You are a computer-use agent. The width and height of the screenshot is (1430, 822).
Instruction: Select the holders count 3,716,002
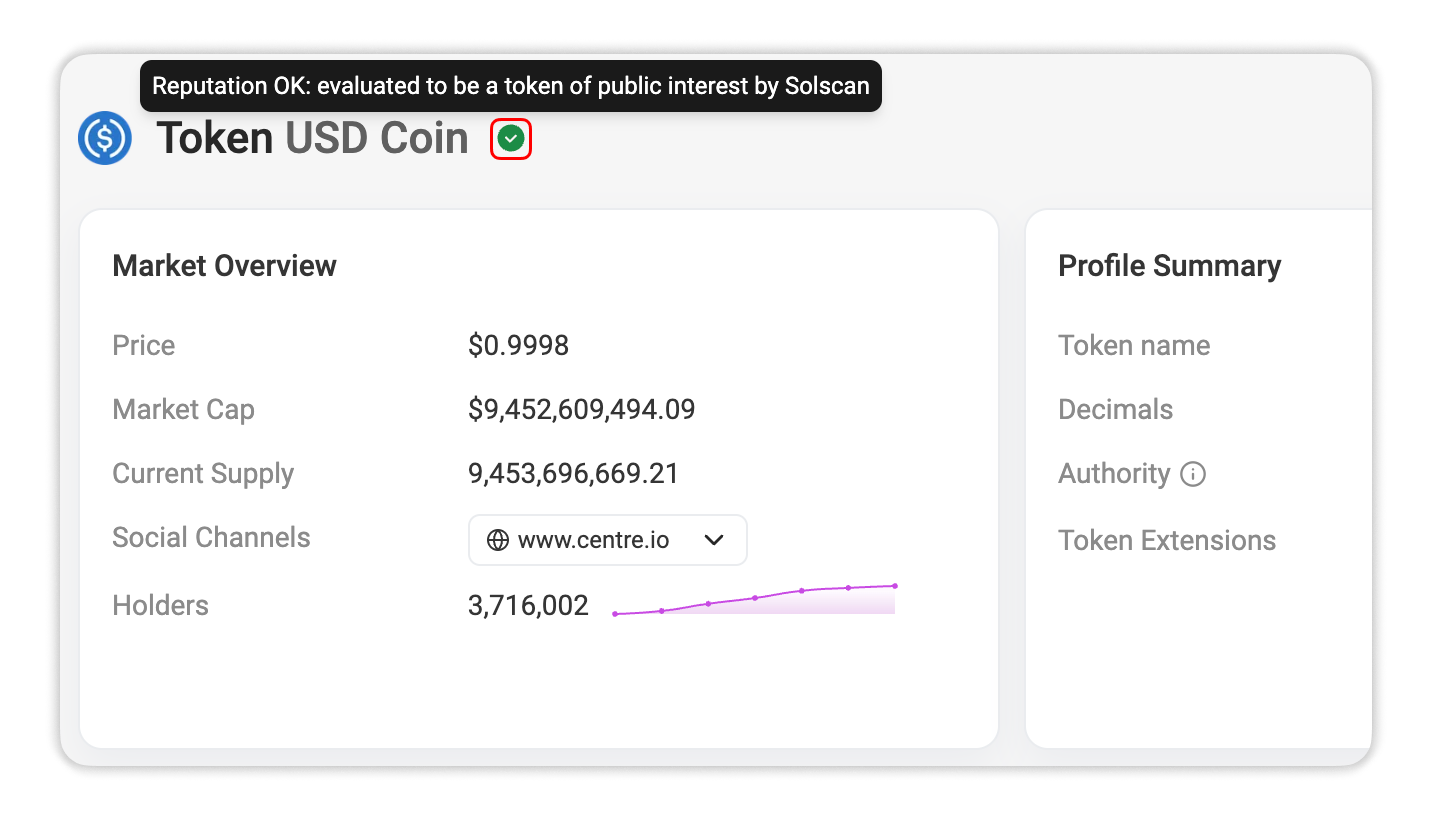click(528, 605)
